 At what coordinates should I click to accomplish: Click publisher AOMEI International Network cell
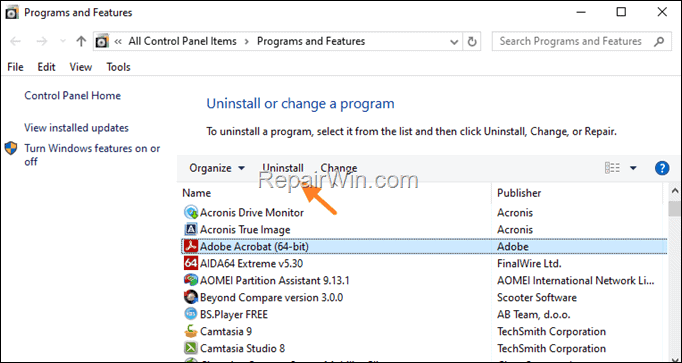(x=575, y=280)
